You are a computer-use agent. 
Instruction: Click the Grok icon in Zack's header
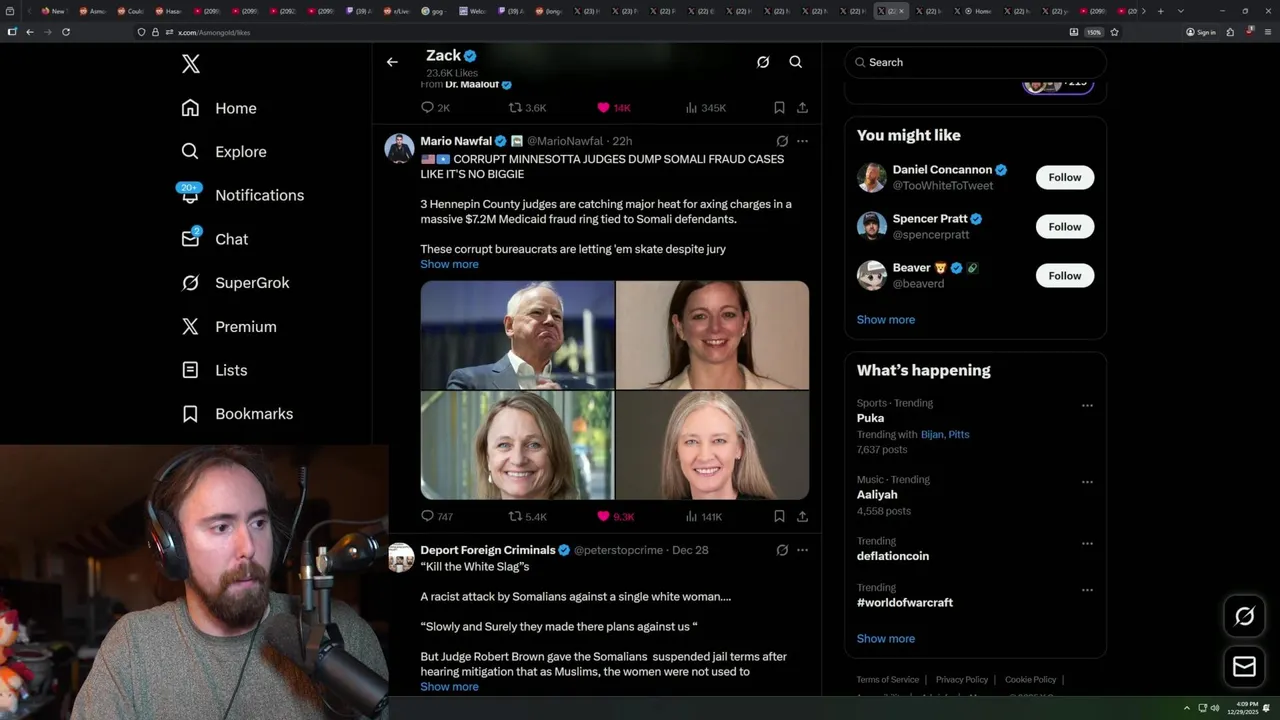pyautogui.click(x=763, y=62)
